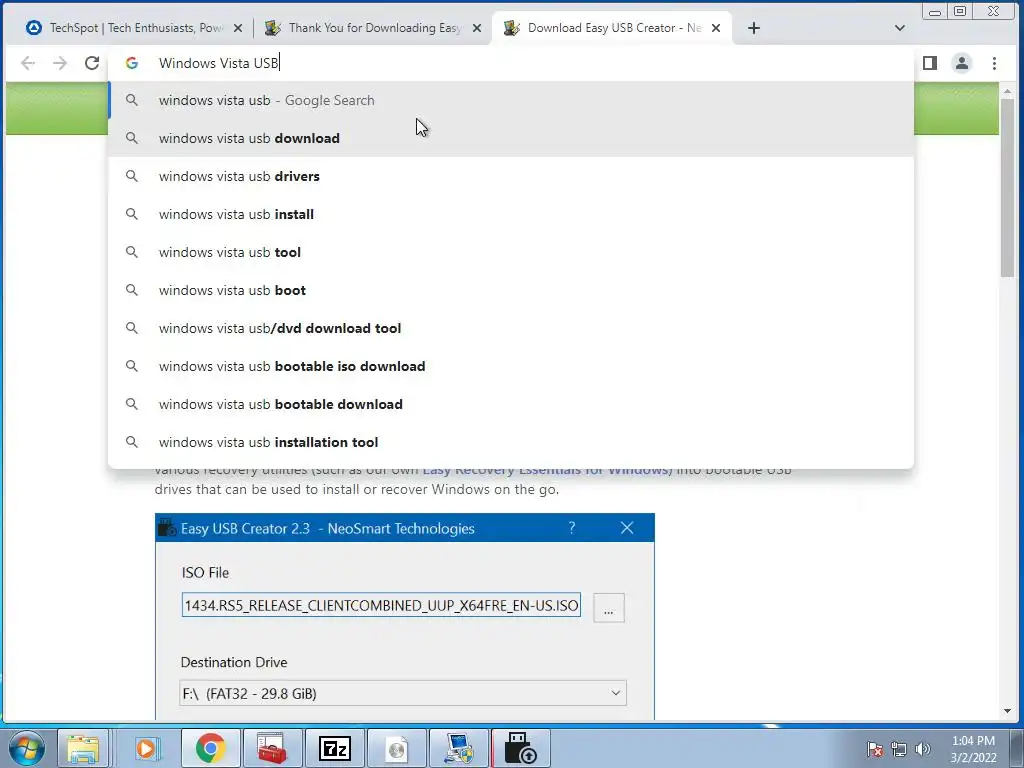
Task: Open the Destination Drive dropdown
Action: click(x=403, y=693)
